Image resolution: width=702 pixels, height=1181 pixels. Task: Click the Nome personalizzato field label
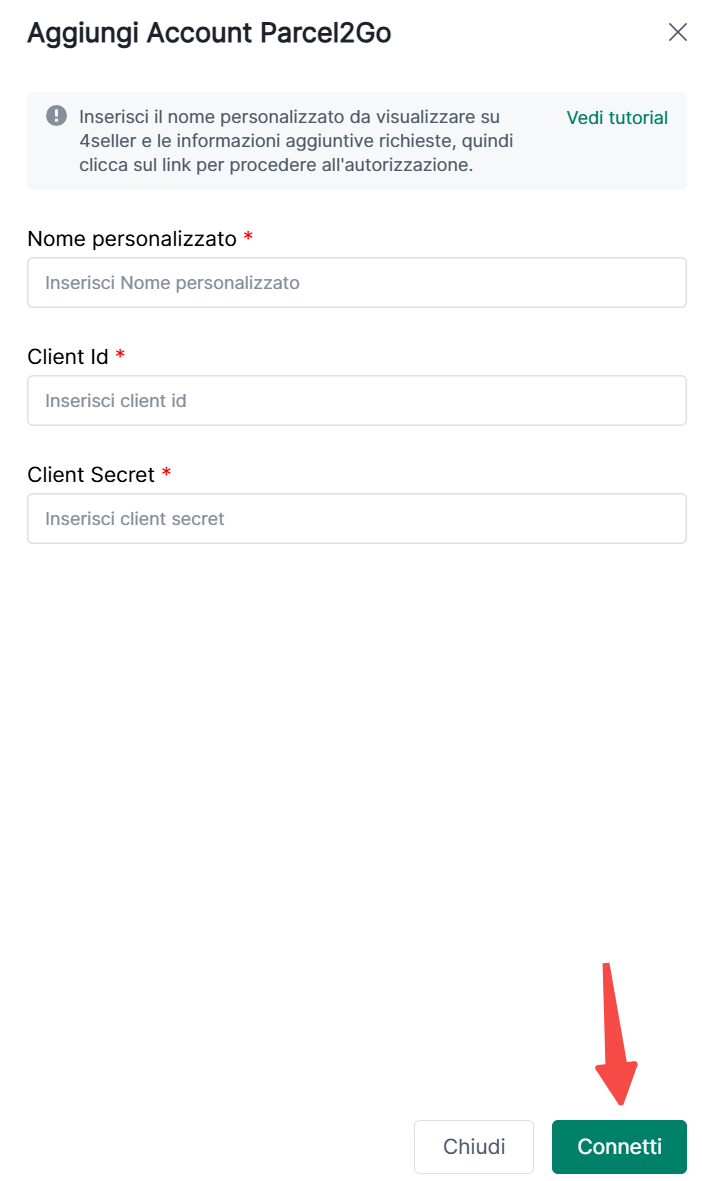pos(131,239)
